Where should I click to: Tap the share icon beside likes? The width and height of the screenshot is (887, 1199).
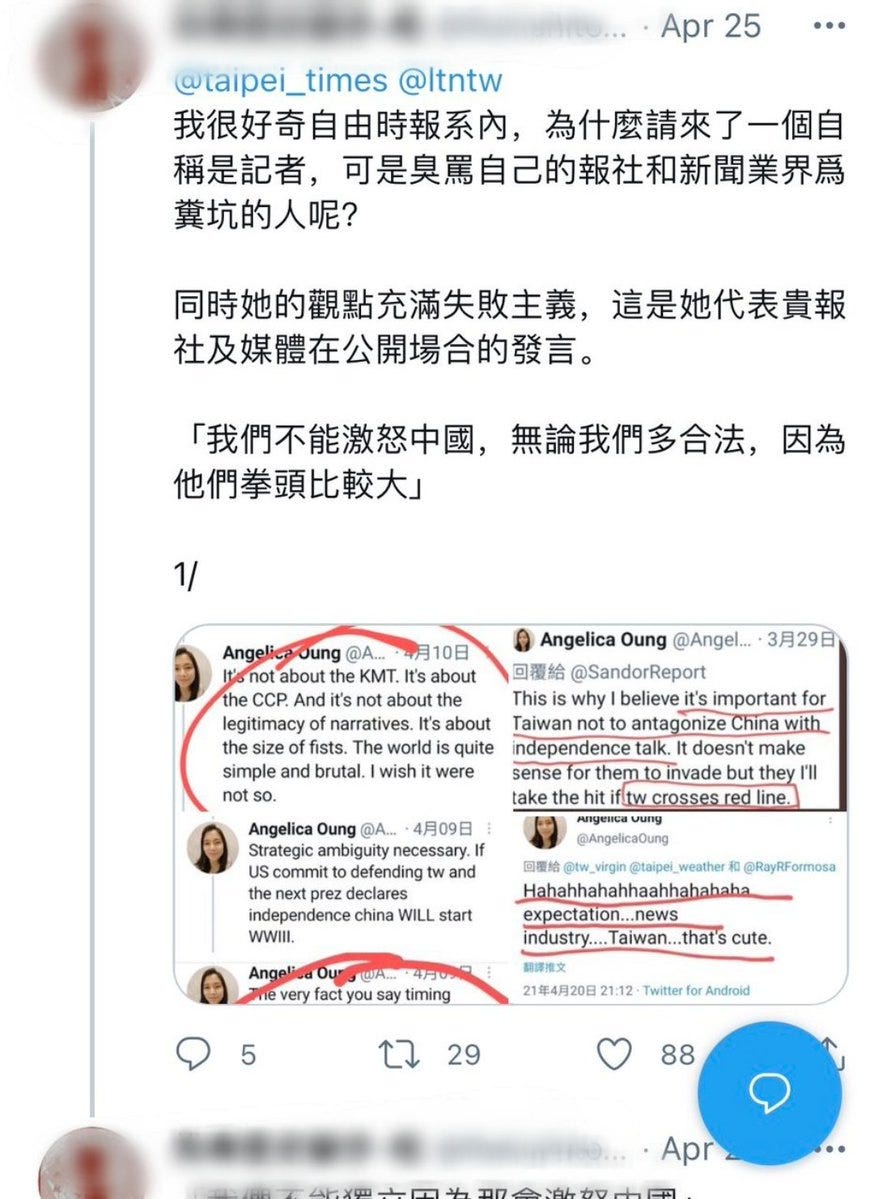coord(833,1054)
